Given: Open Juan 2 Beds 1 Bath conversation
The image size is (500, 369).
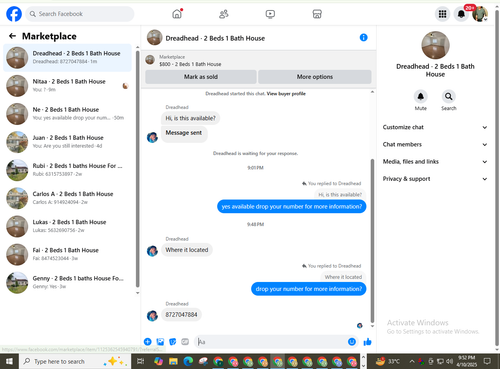Looking at the screenshot, I should click(x=68, y=142).
